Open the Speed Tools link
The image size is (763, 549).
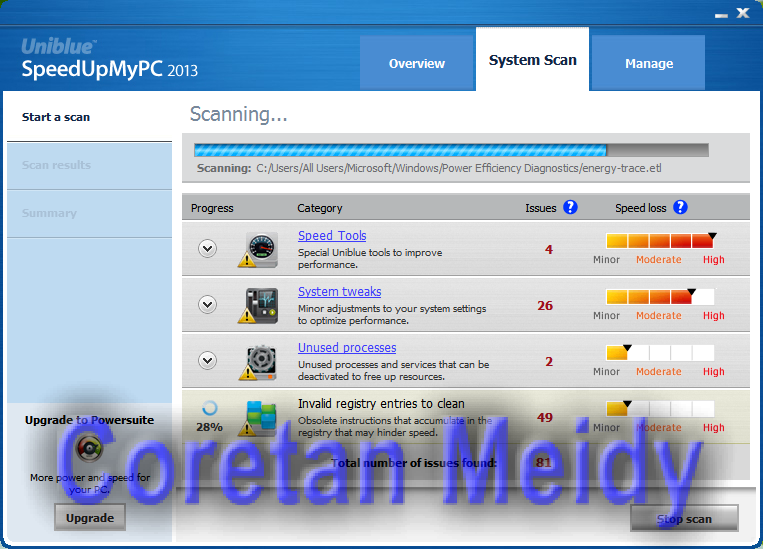coord(332,236)
